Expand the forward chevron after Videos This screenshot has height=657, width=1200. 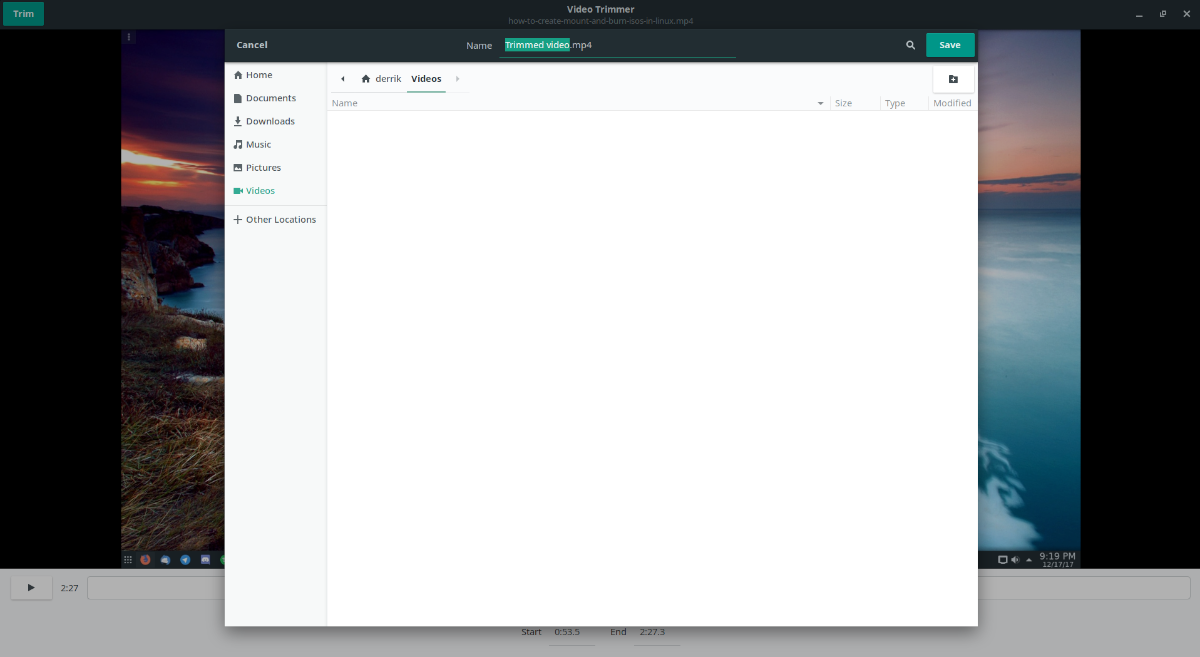coord(457,78)
